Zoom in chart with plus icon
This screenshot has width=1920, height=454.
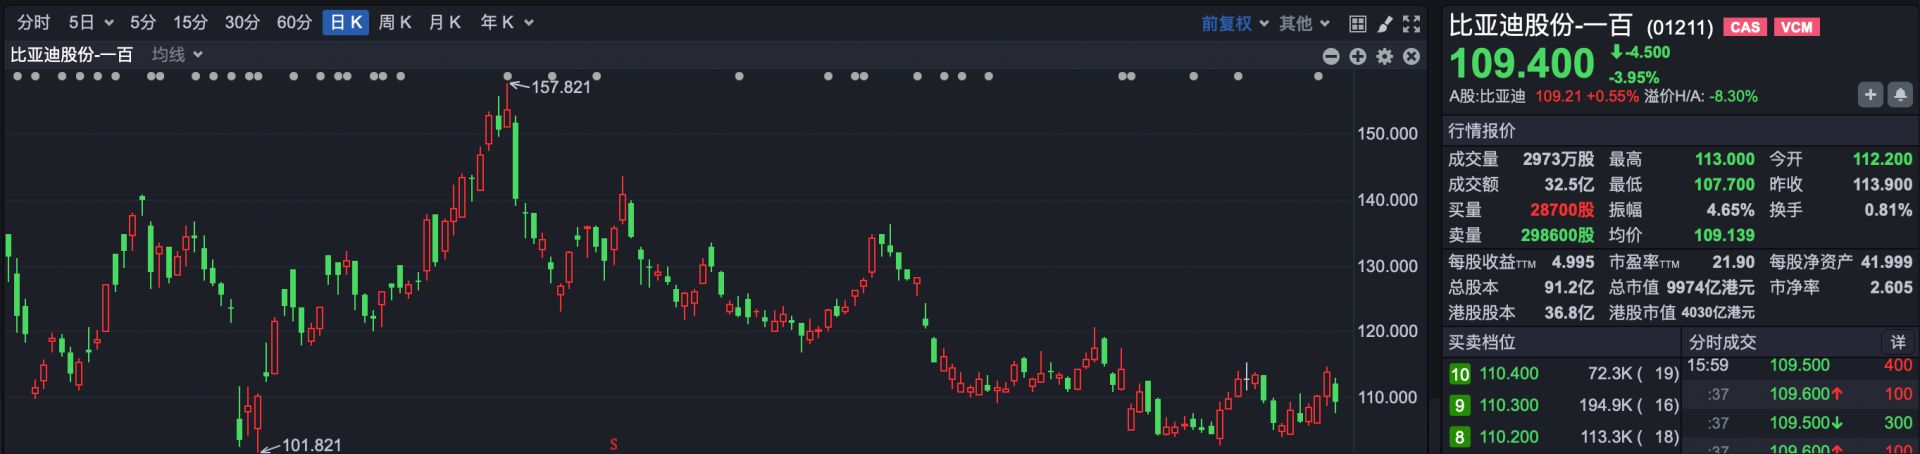(x=1357, y=56)
